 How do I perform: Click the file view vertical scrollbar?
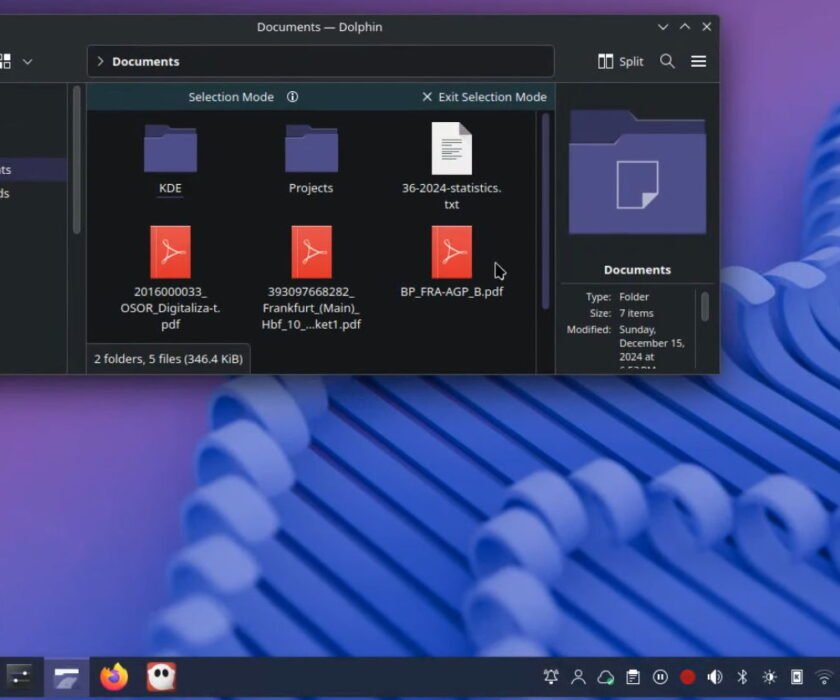545,211
